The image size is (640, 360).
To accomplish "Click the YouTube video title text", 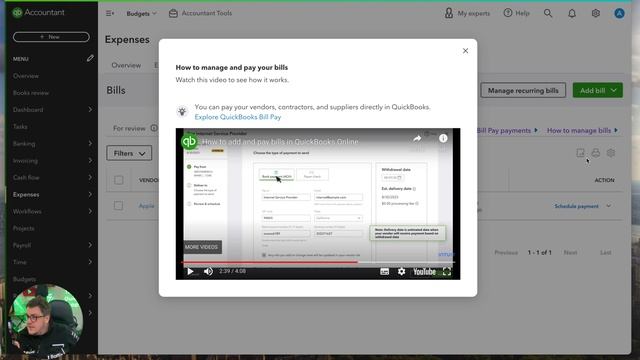I will (280, 142).
